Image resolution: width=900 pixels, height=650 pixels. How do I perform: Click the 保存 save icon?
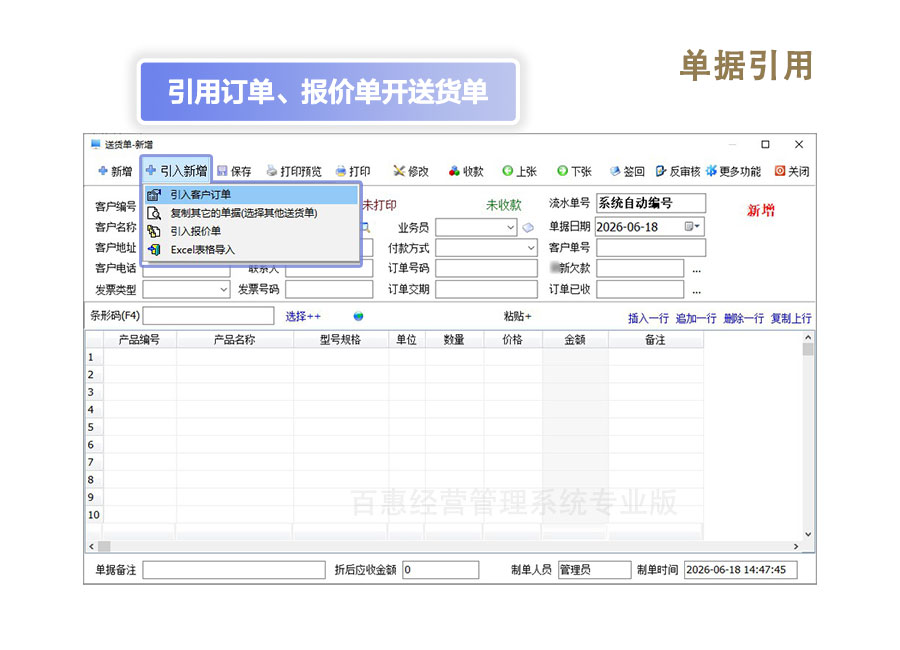point(222,171)
